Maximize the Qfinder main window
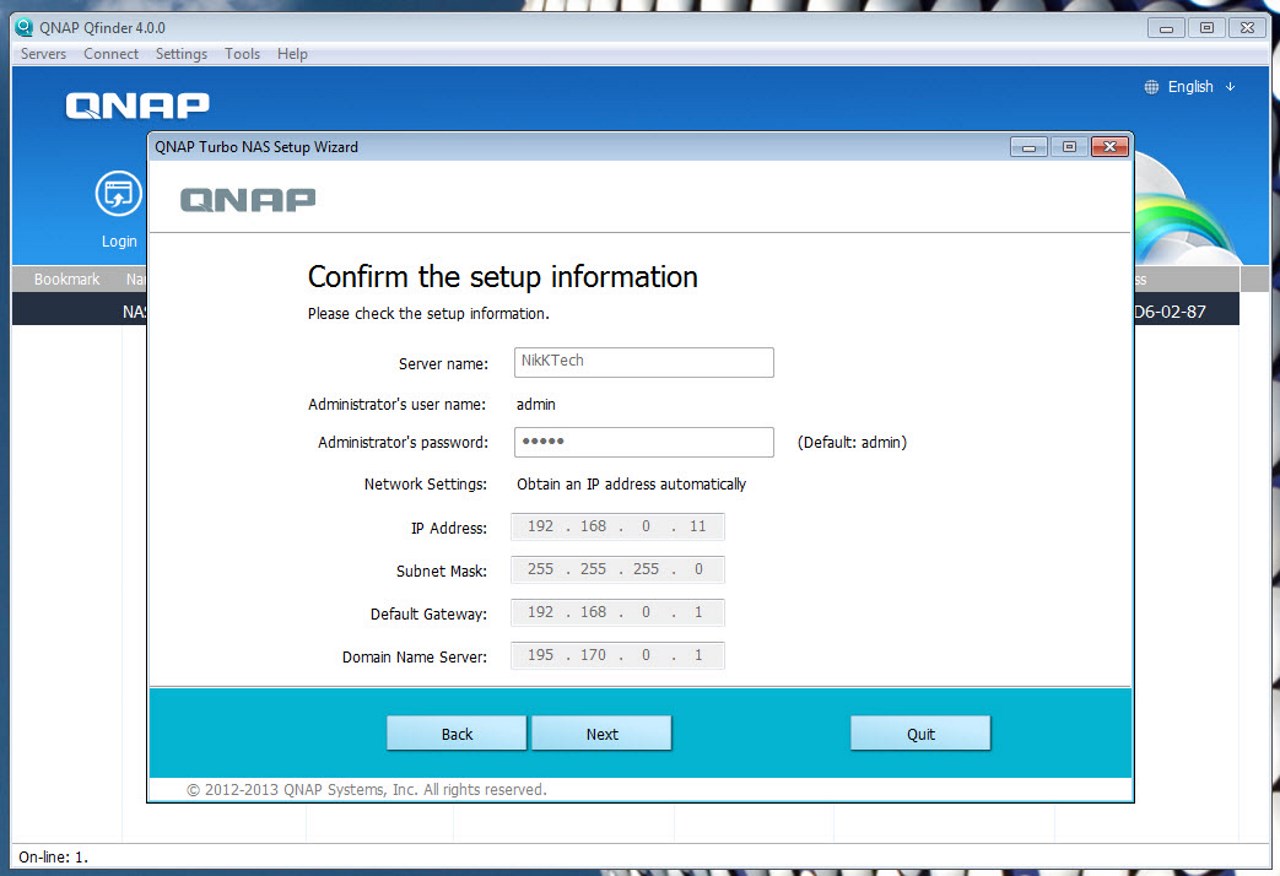The image size is (1280, 876). 1207,28
